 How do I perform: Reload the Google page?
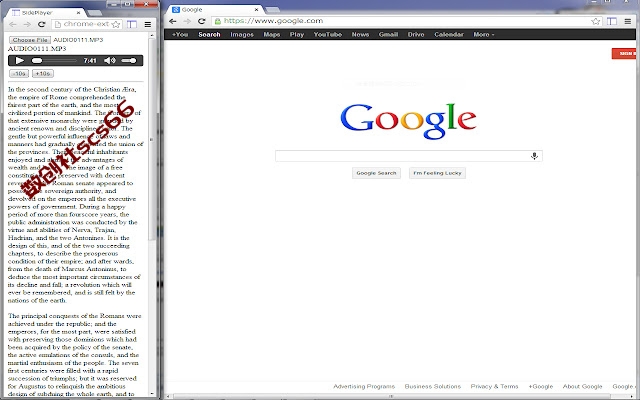[201, 21]
